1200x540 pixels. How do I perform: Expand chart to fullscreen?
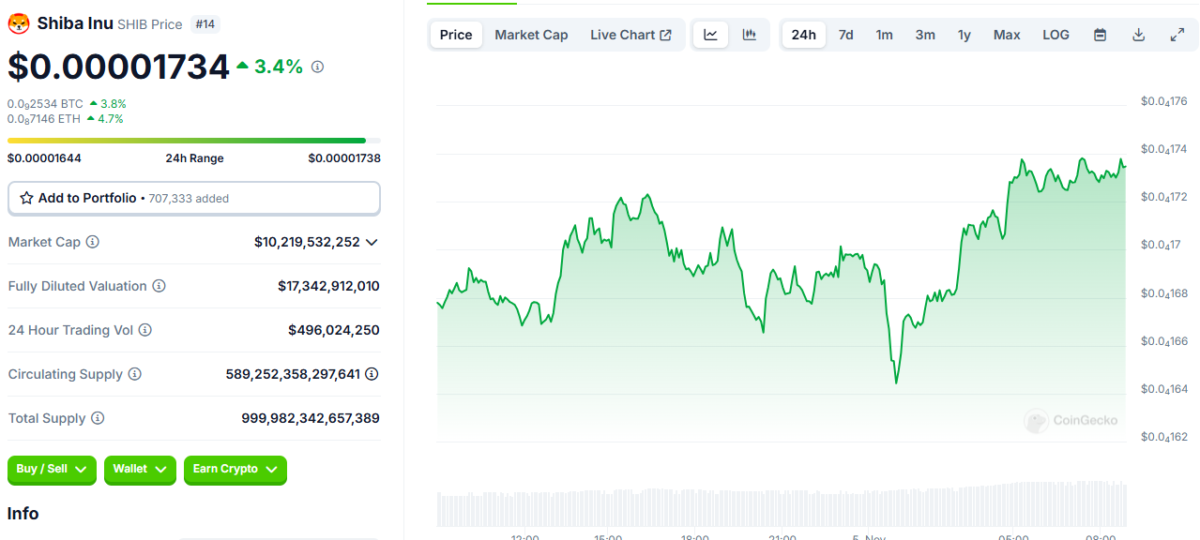1177,35
